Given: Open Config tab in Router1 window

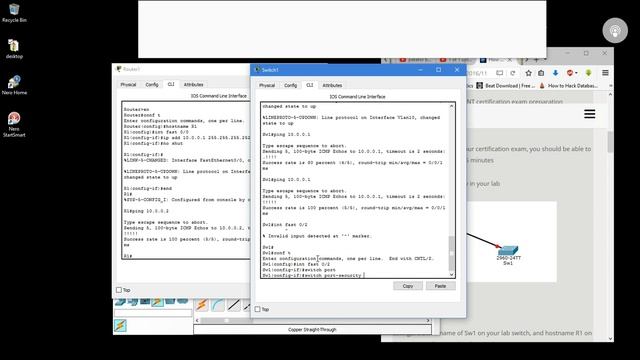Looking at the screenshot, I should tap(152, 84).
